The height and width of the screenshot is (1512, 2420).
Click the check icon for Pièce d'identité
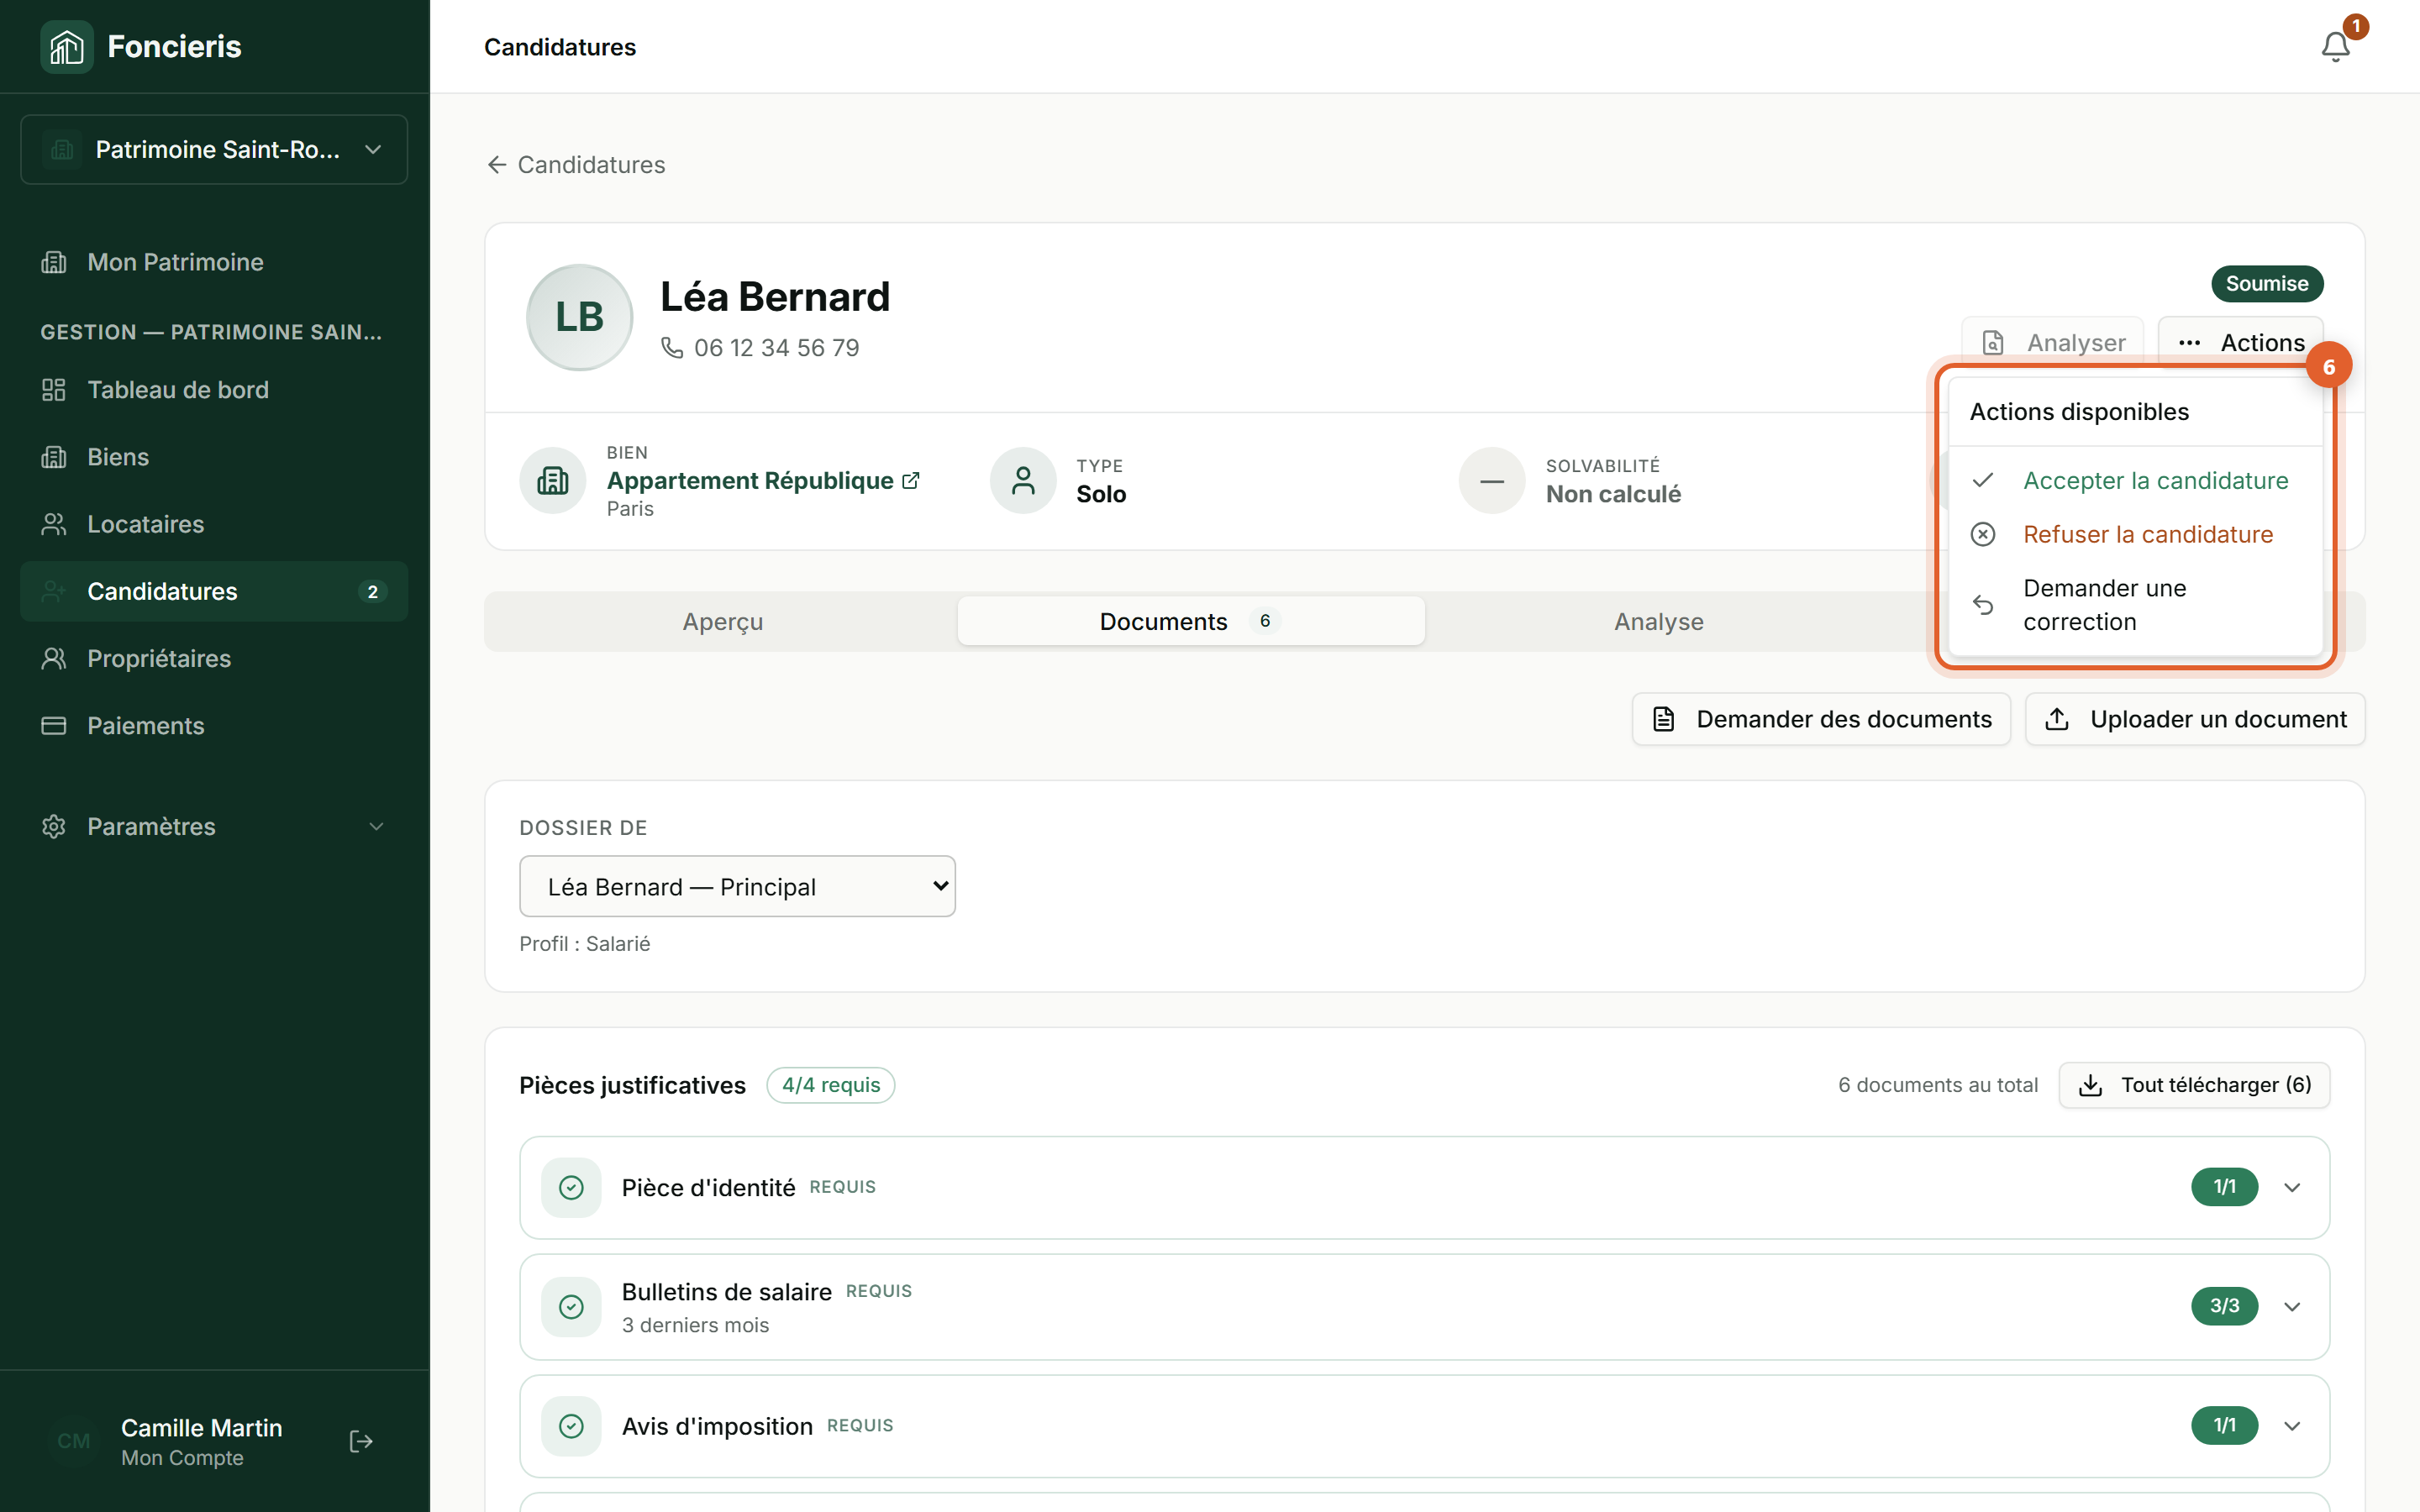[571, 1187]
